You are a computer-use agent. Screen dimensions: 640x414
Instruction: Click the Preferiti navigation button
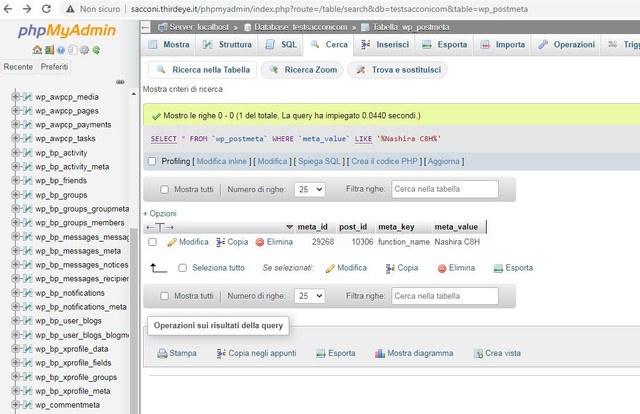pos(54,67)
